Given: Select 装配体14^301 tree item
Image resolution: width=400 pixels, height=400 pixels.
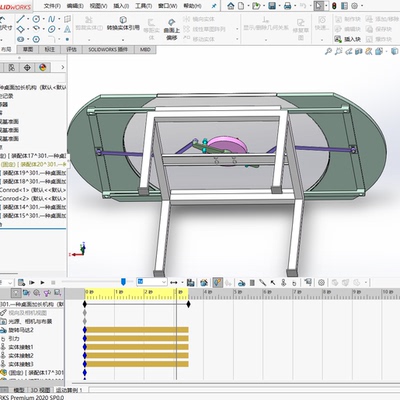Looking at the screenshot, I should coord(33,207).
